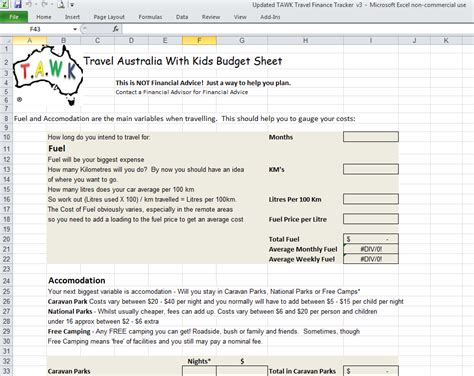Screen dimensions: 474x376
Task: Click the 'Total Fuel' label
Action: click(x=284, y=239)
